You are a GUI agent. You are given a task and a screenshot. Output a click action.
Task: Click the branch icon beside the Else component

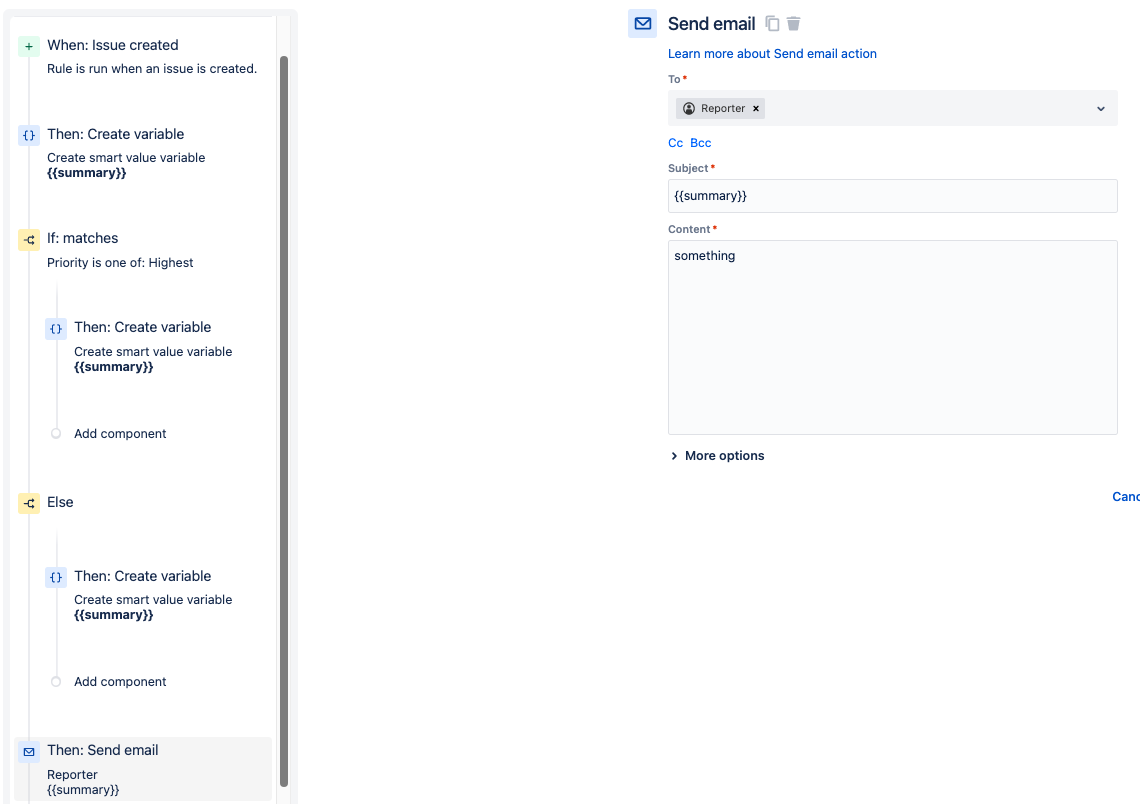29,503
